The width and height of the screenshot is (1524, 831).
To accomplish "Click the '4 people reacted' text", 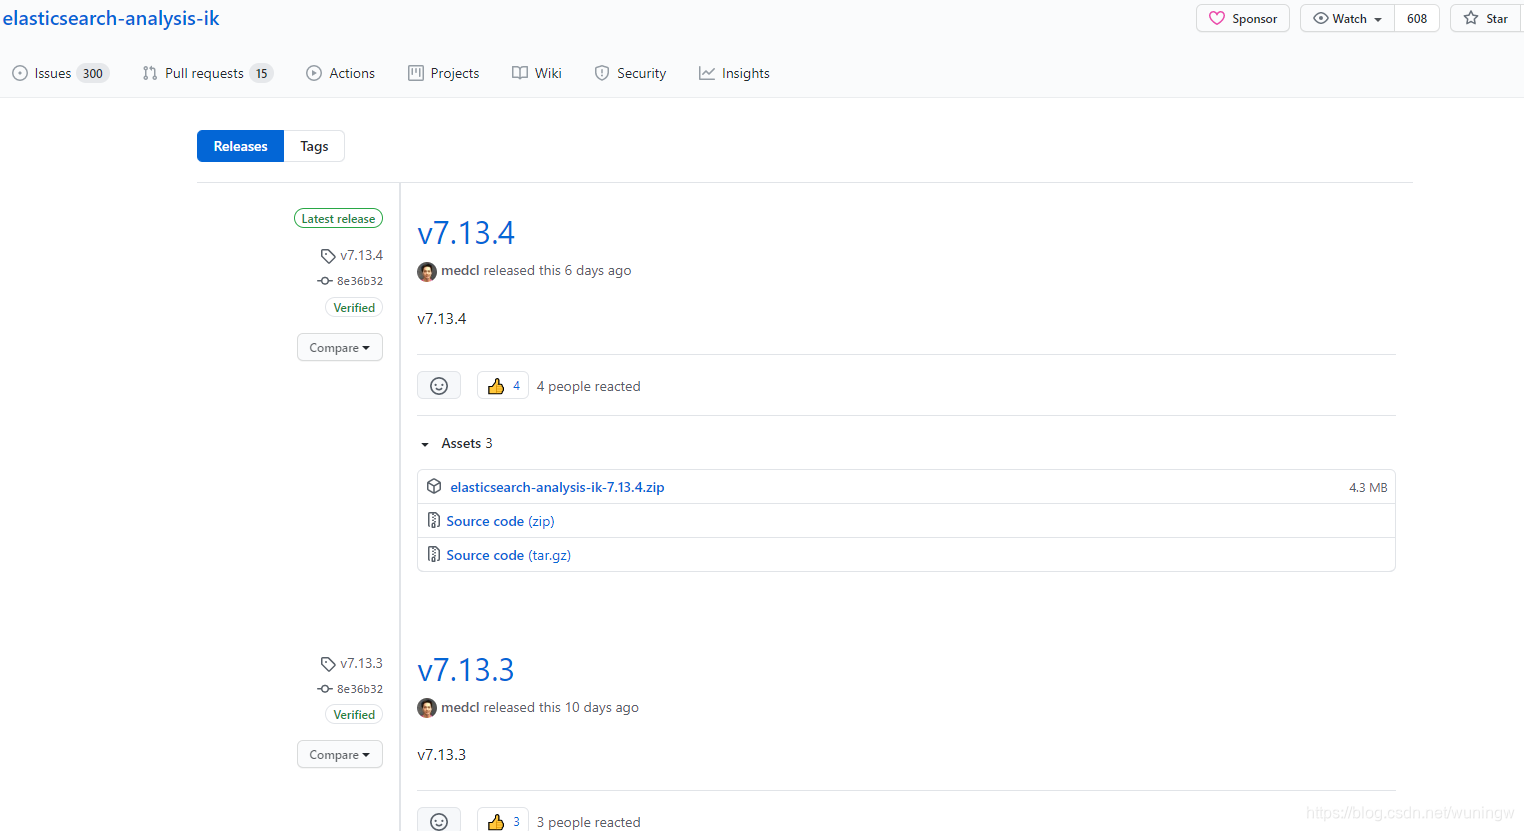I will (588, 386).
